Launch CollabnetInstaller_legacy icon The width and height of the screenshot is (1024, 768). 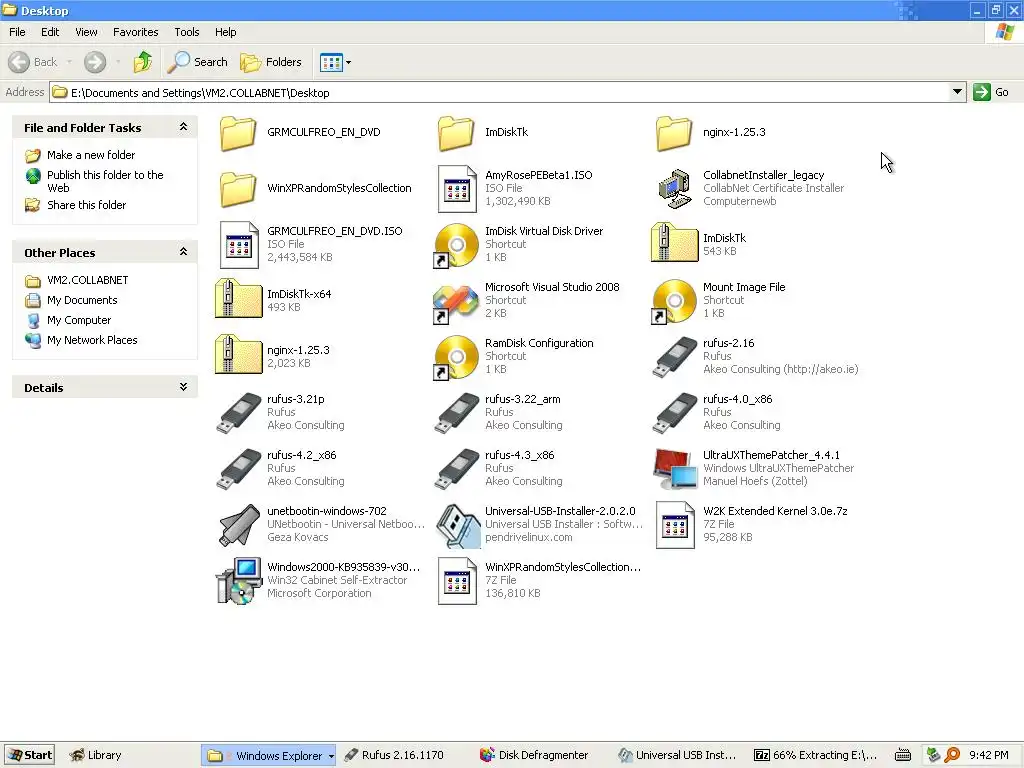click(x=674, y=189)
